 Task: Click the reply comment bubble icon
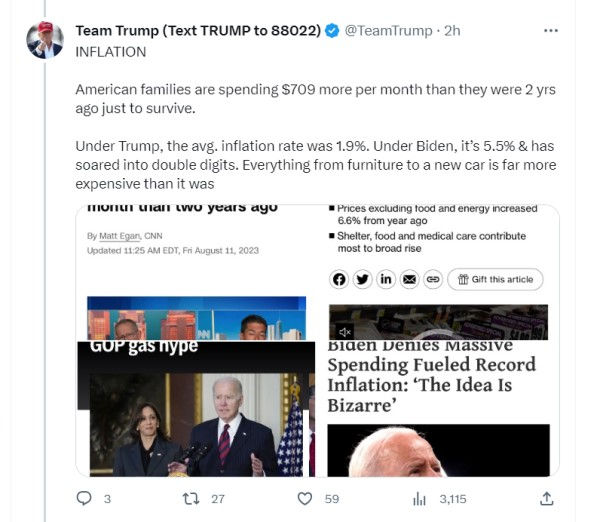(x=84, y=498)
